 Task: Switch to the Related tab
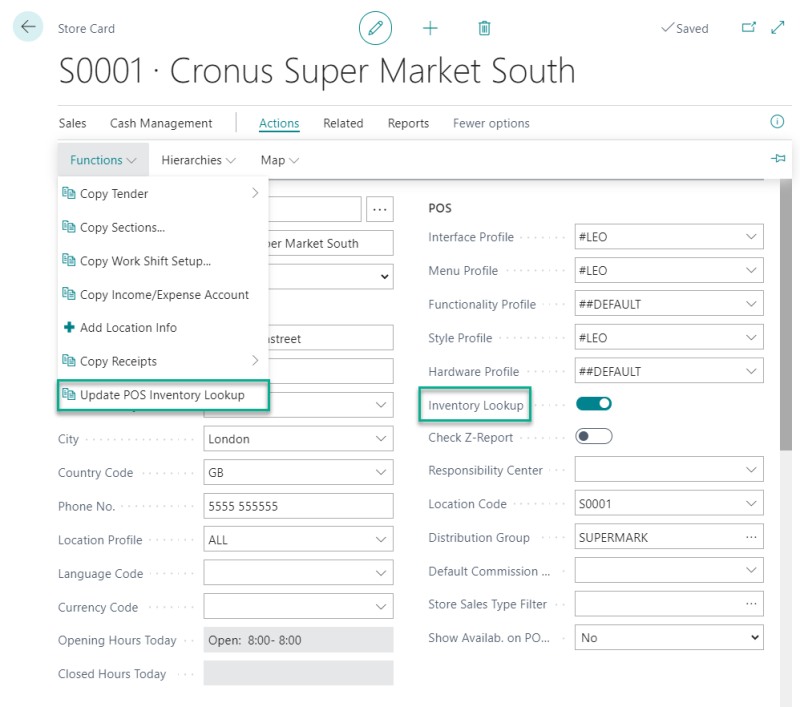(x=343, y=122)
